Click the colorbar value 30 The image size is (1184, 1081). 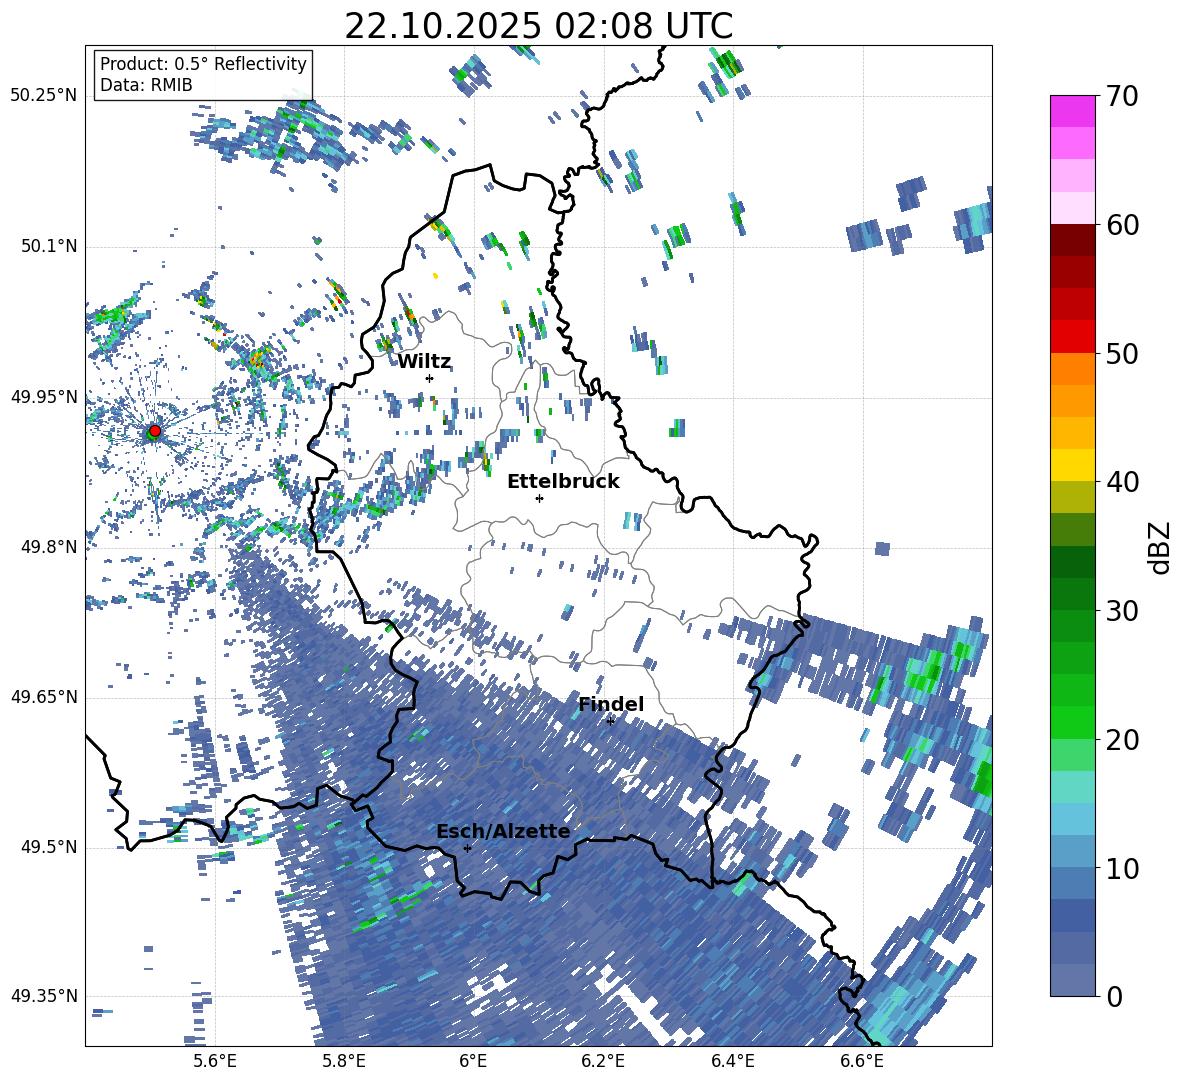[1123, 611]
